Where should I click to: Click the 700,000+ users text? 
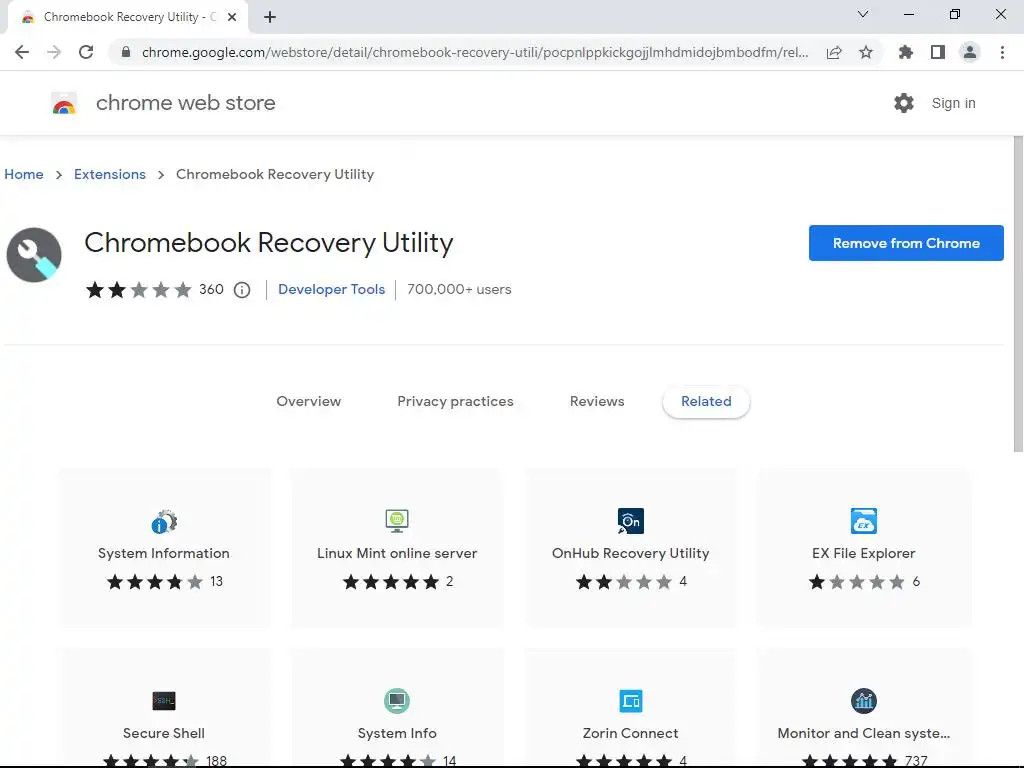(459, 289)
